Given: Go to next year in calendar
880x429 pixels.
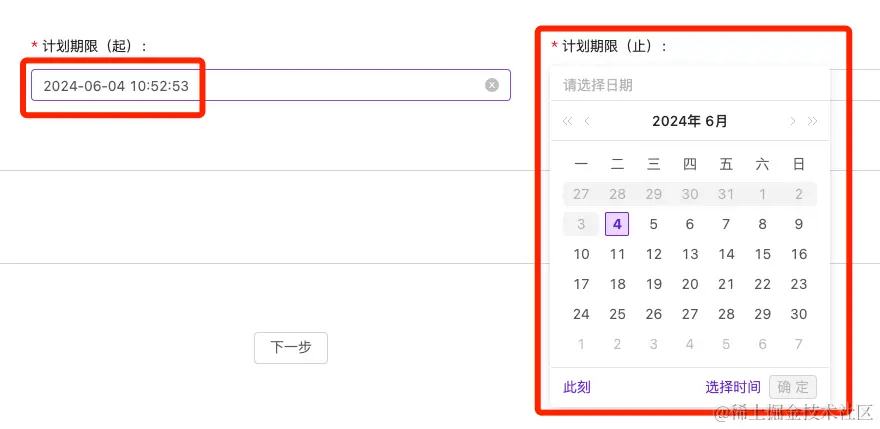Looking at the screenshot, I should tap(812, 121).
